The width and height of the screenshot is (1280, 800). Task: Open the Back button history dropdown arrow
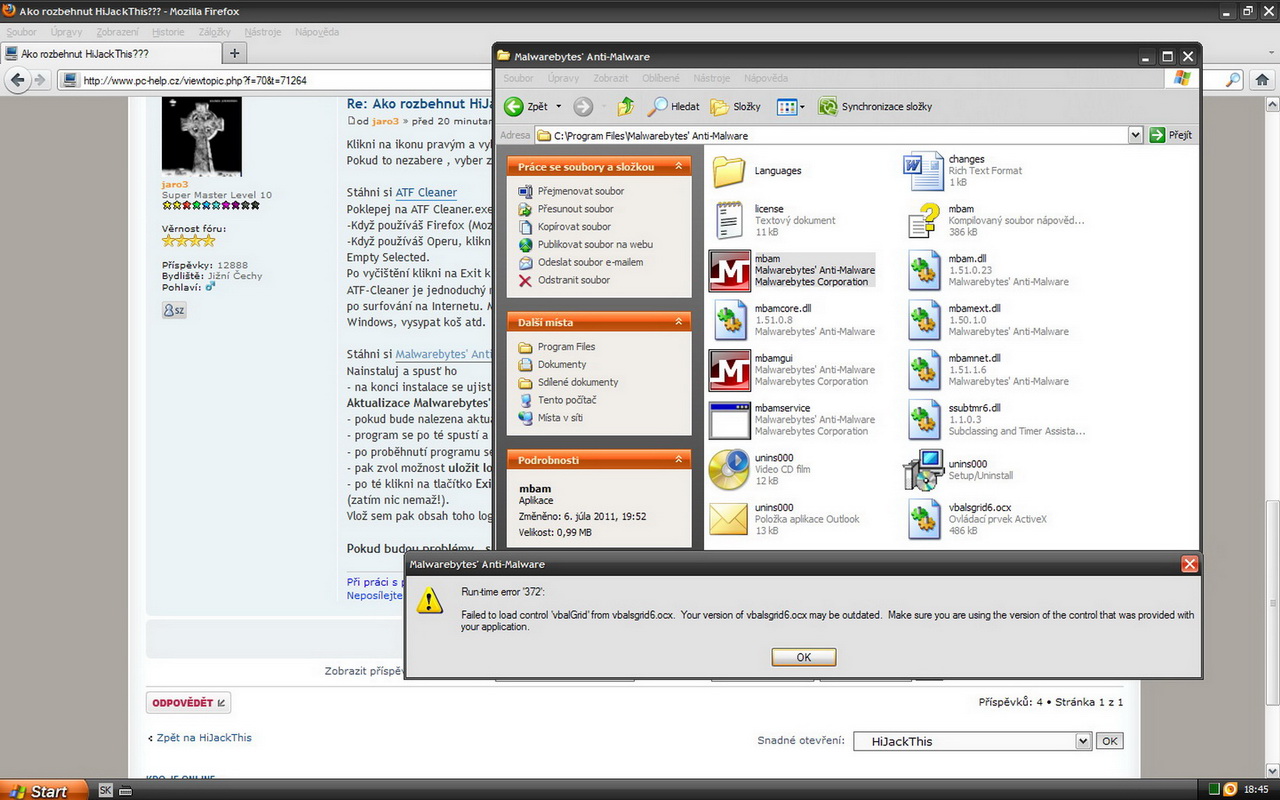[558, 106]
